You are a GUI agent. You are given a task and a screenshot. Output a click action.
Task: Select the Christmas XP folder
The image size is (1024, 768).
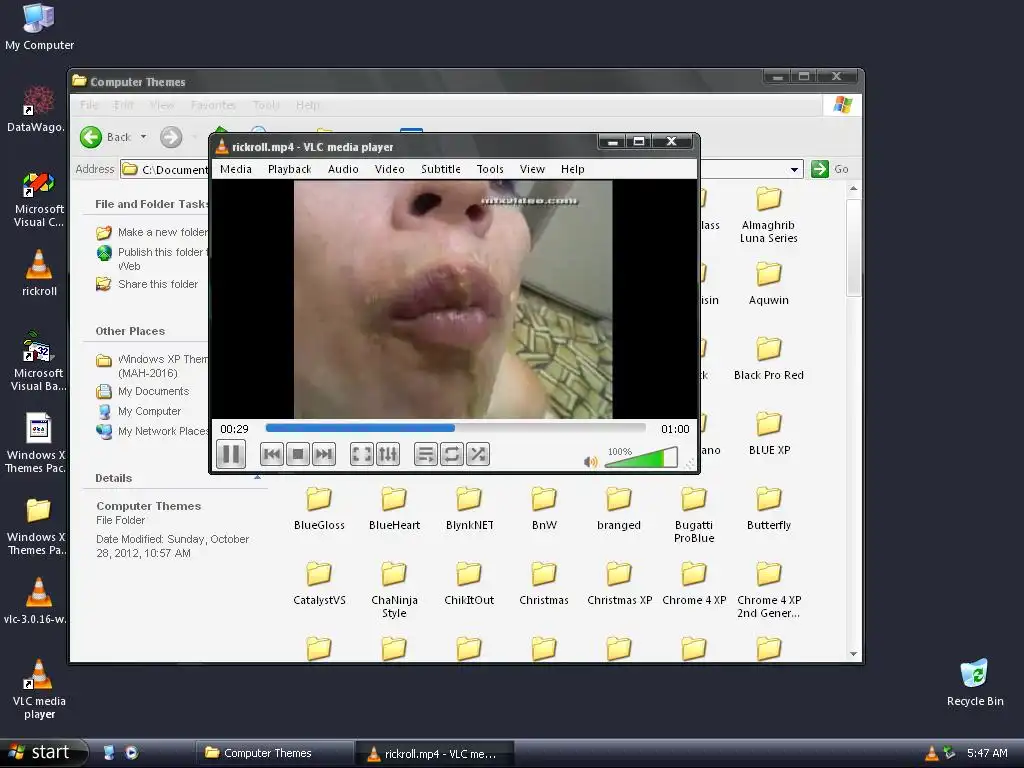[619, 584]
